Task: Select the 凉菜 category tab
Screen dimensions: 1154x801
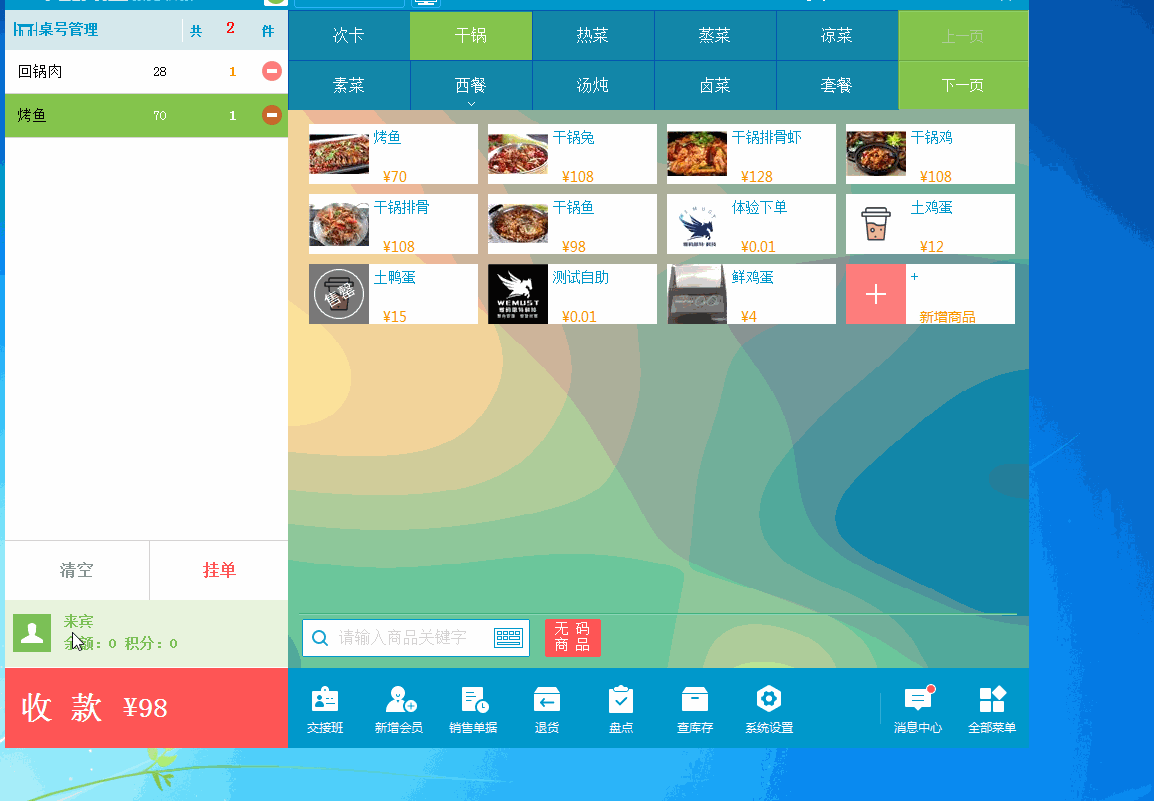Action: (x=837, y=36)
